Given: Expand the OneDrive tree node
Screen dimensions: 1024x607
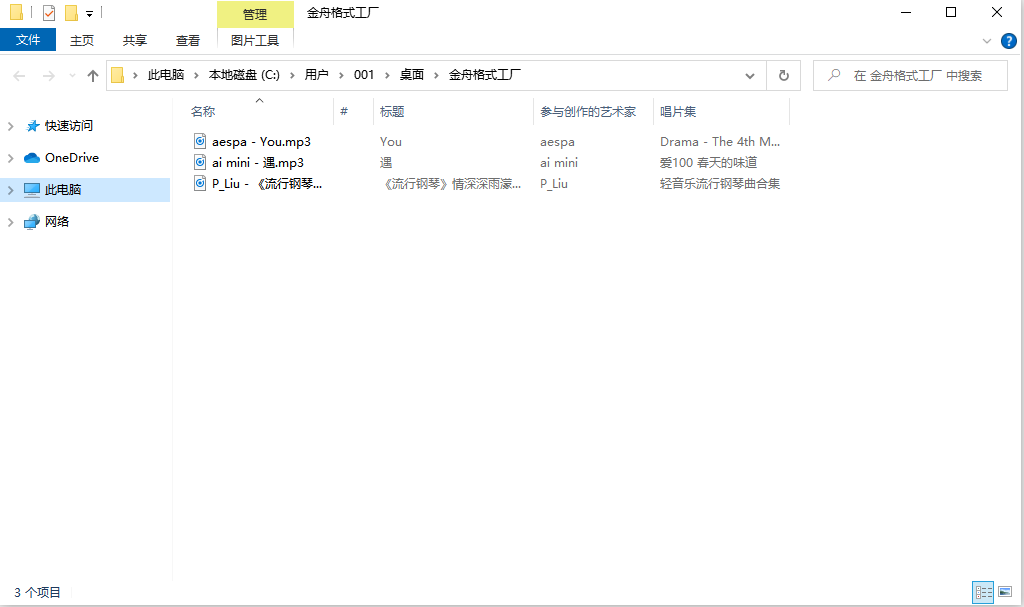Looking at the screenshot, I should [10, 158].
